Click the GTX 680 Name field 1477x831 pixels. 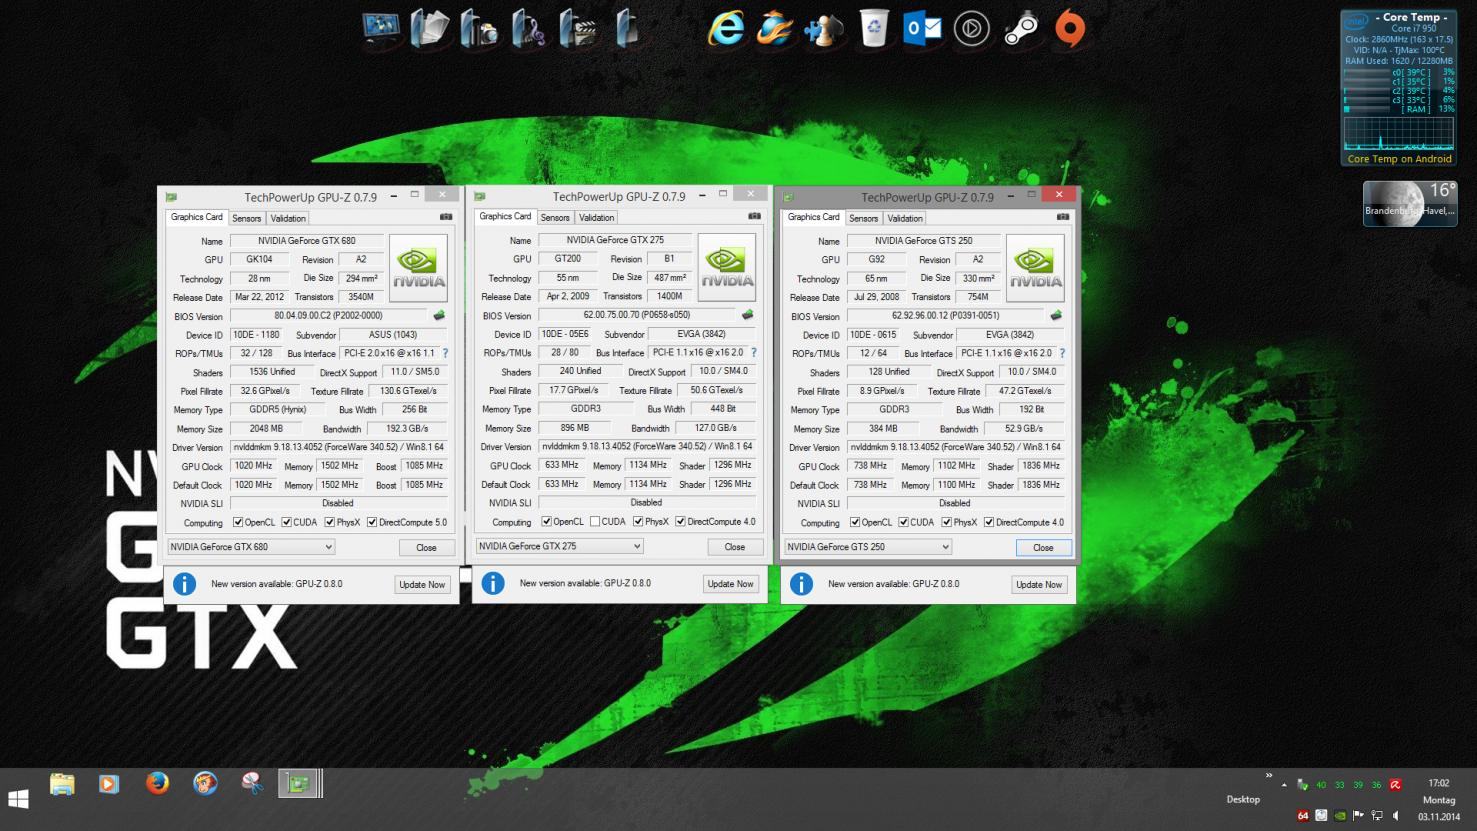[306, 240]
